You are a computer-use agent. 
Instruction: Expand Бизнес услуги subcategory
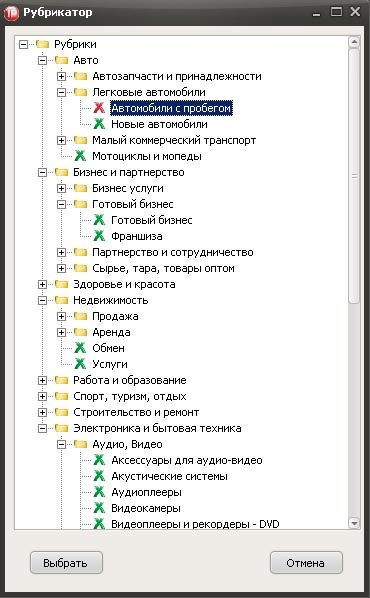pos(61,188)
